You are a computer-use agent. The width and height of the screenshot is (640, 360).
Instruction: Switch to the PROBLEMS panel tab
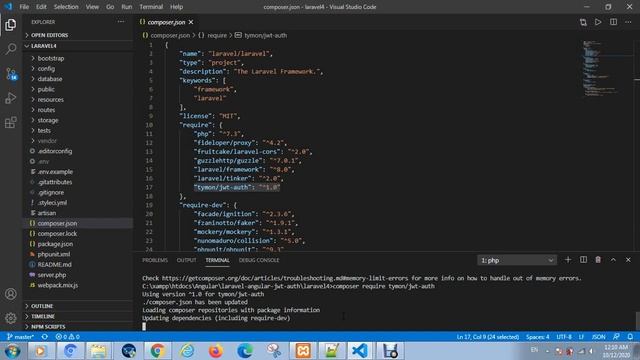click(155, 260)
